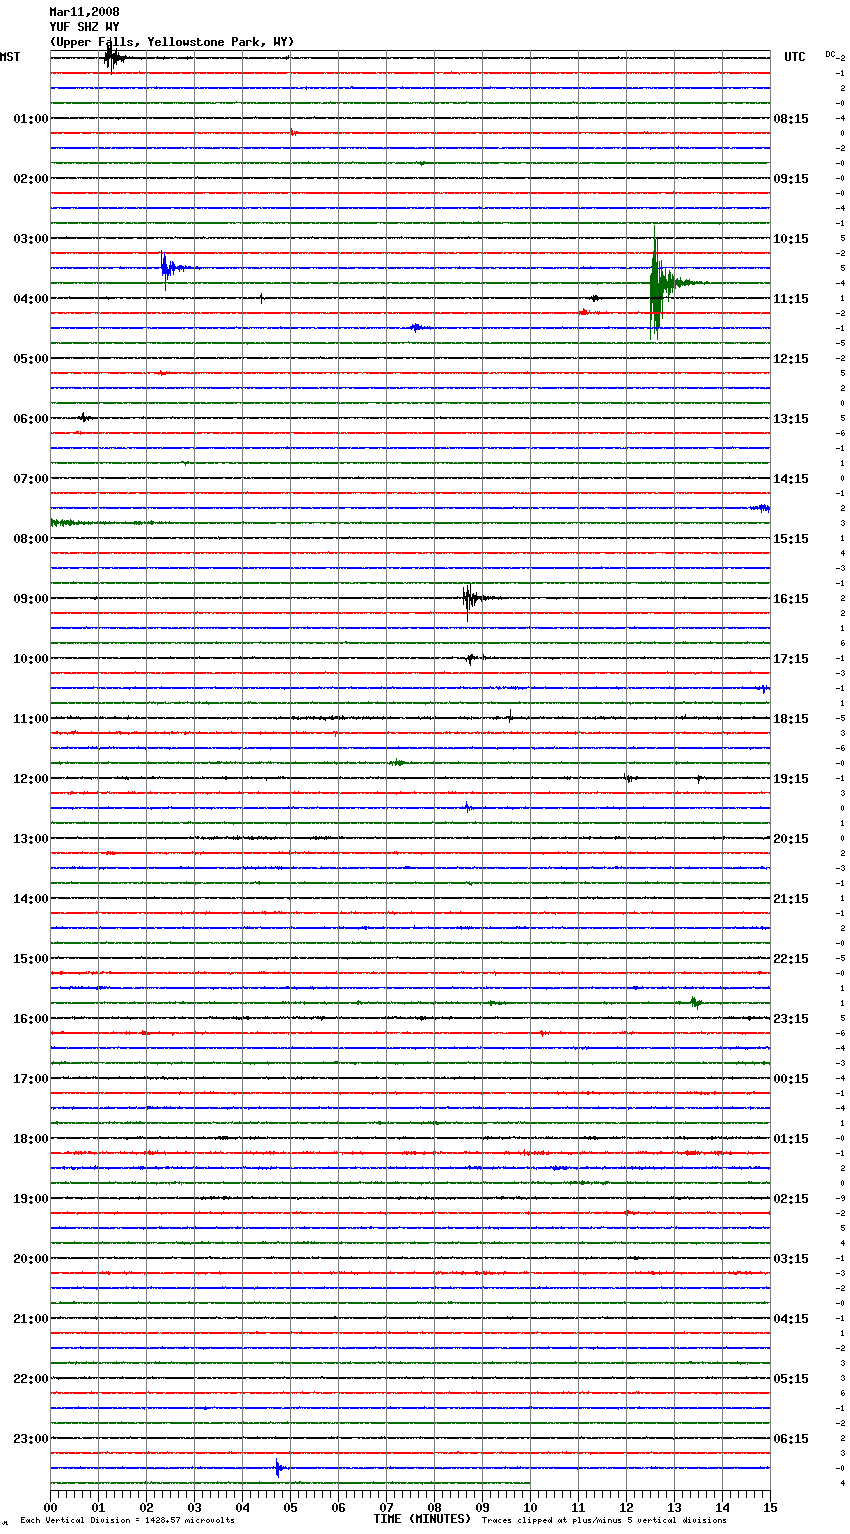Click the TIME (MINUTES) axis title
The width and height of the screenshot is (850, 1534).
(x=422, y=1519)
